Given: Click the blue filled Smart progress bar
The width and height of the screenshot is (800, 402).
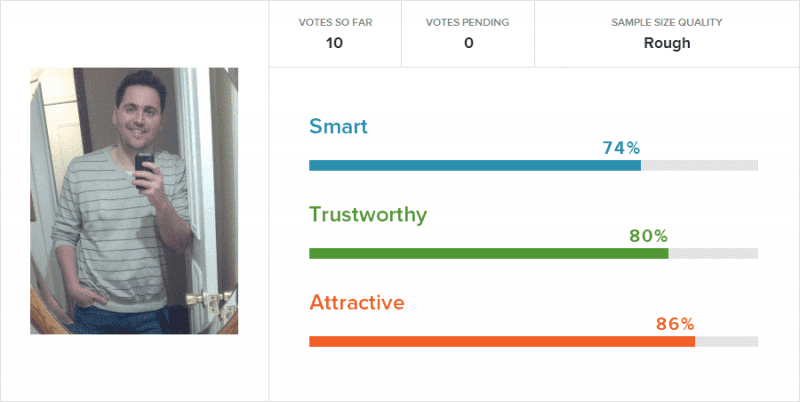Looking at the screenshot, I should click(475, 165).
